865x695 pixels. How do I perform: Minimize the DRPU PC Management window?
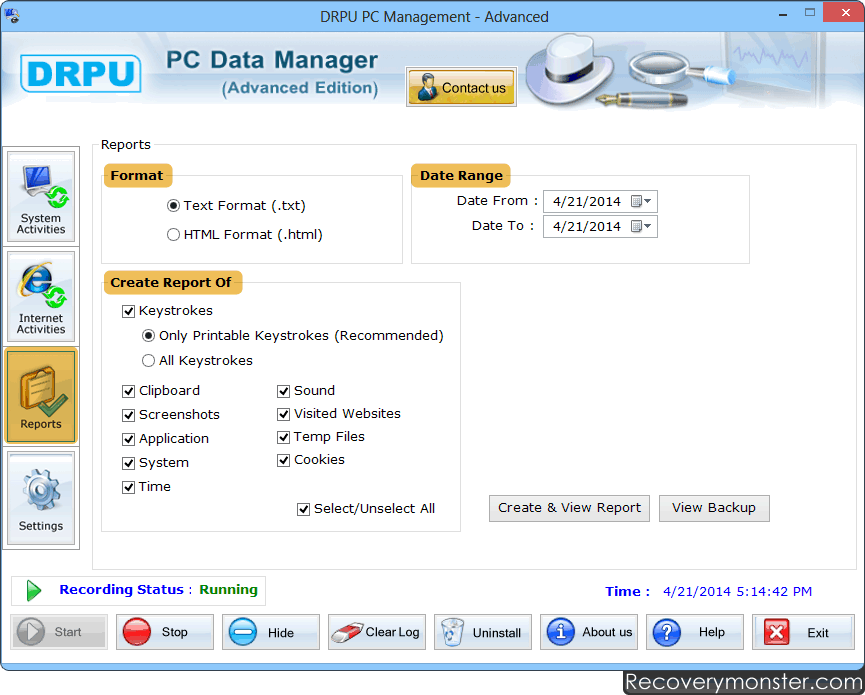782,14
